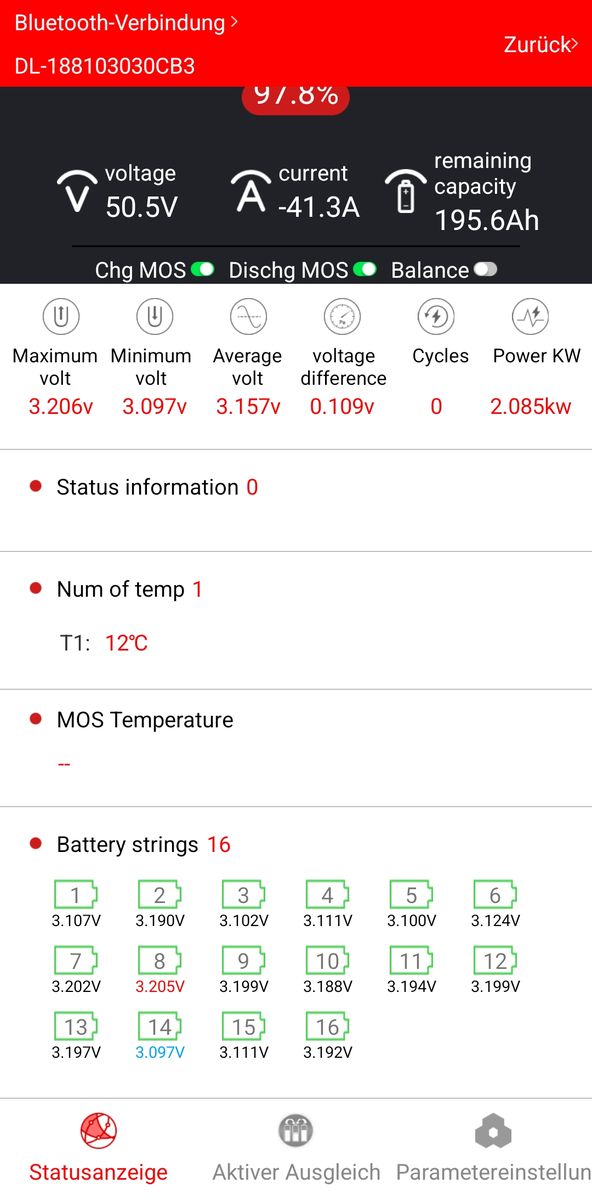Tap the Maximum volt icon
Screen dimensions: 592x1200
coord(61,318)
